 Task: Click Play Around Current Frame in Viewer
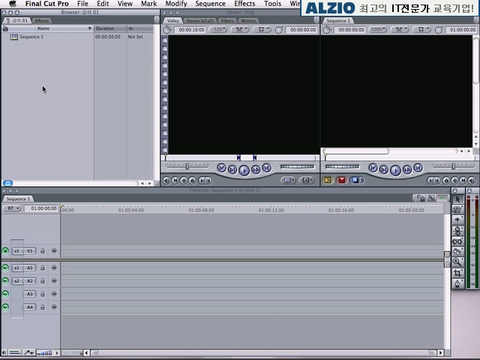[256, 170]
